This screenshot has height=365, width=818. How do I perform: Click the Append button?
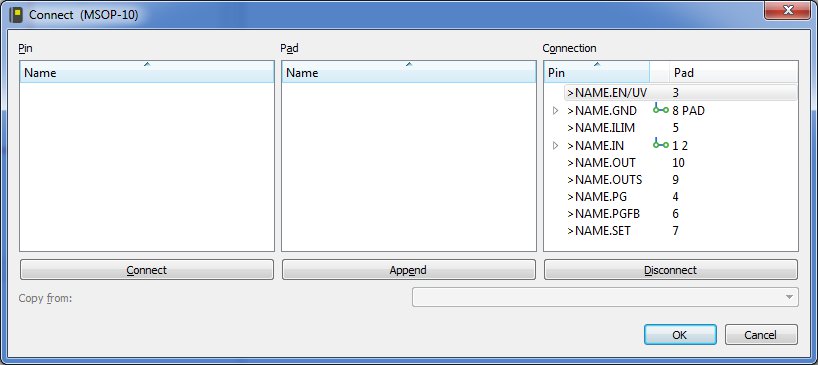point(408,270)
